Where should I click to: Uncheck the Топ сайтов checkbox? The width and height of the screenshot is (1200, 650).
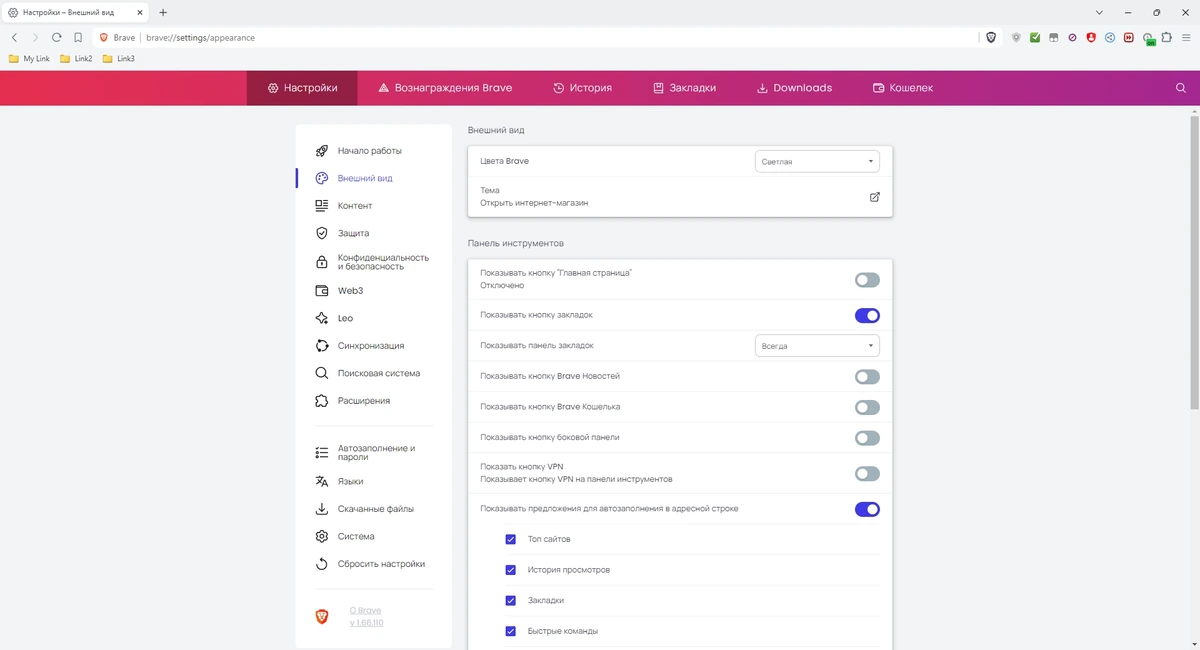point(511,539)
